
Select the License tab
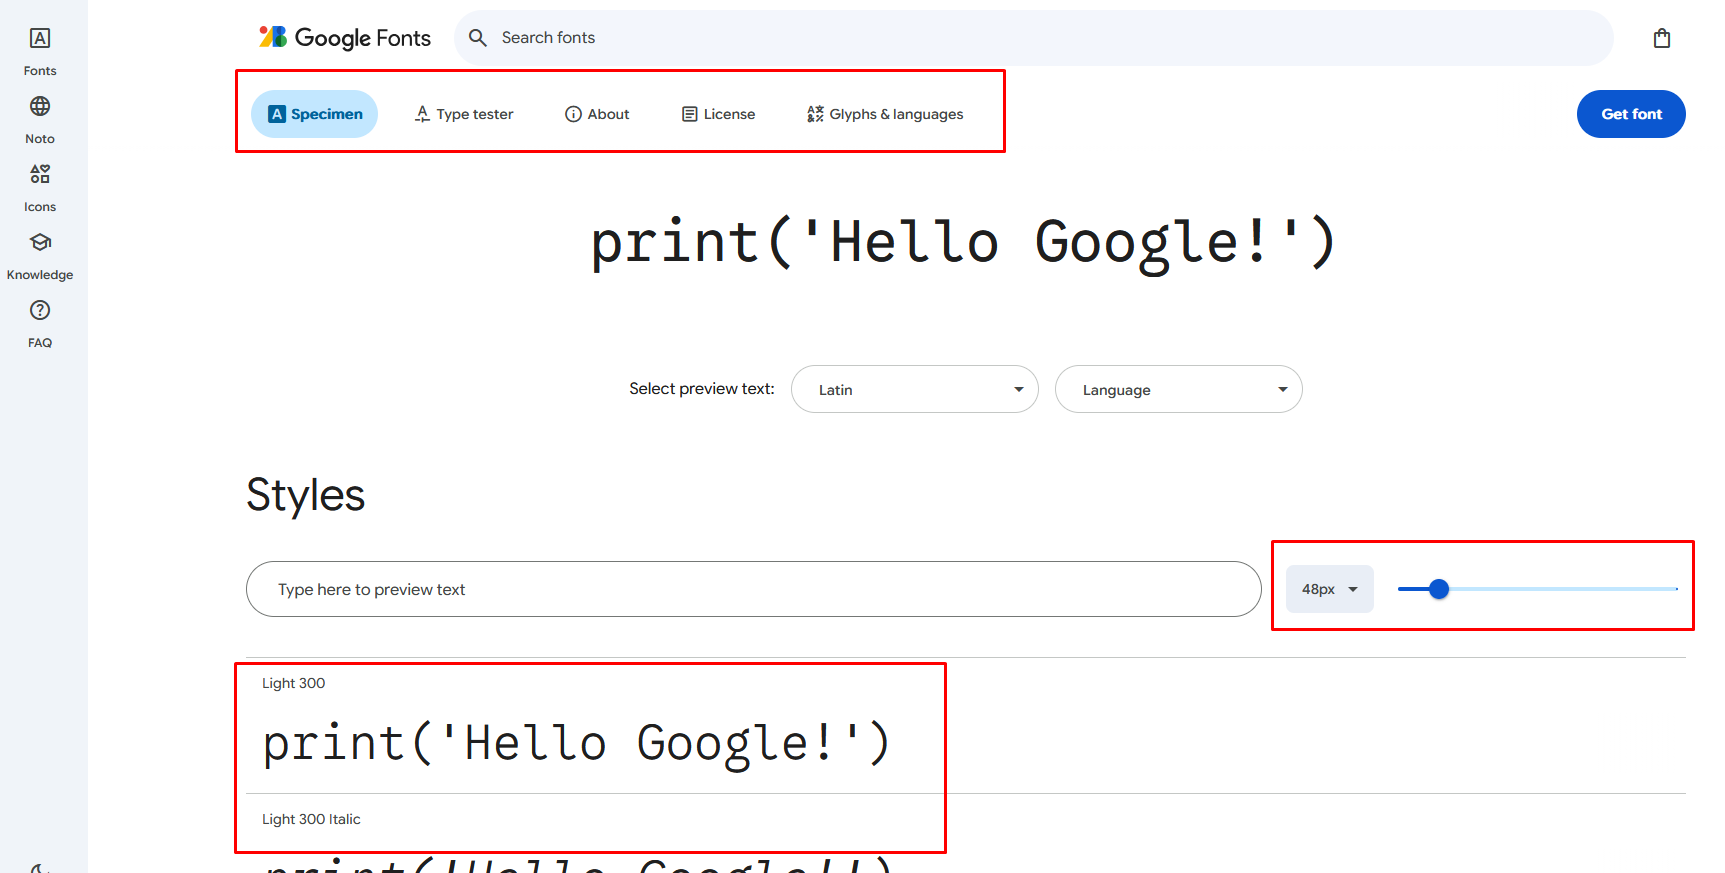coord(718,114)
